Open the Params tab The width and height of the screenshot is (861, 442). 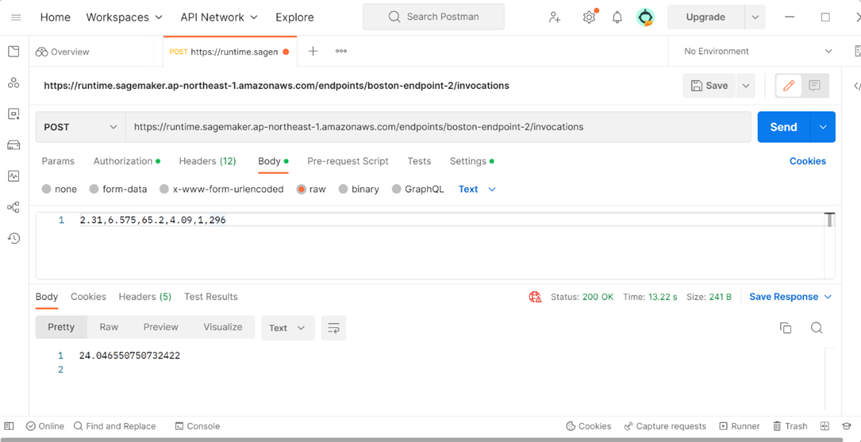[58, 161]
